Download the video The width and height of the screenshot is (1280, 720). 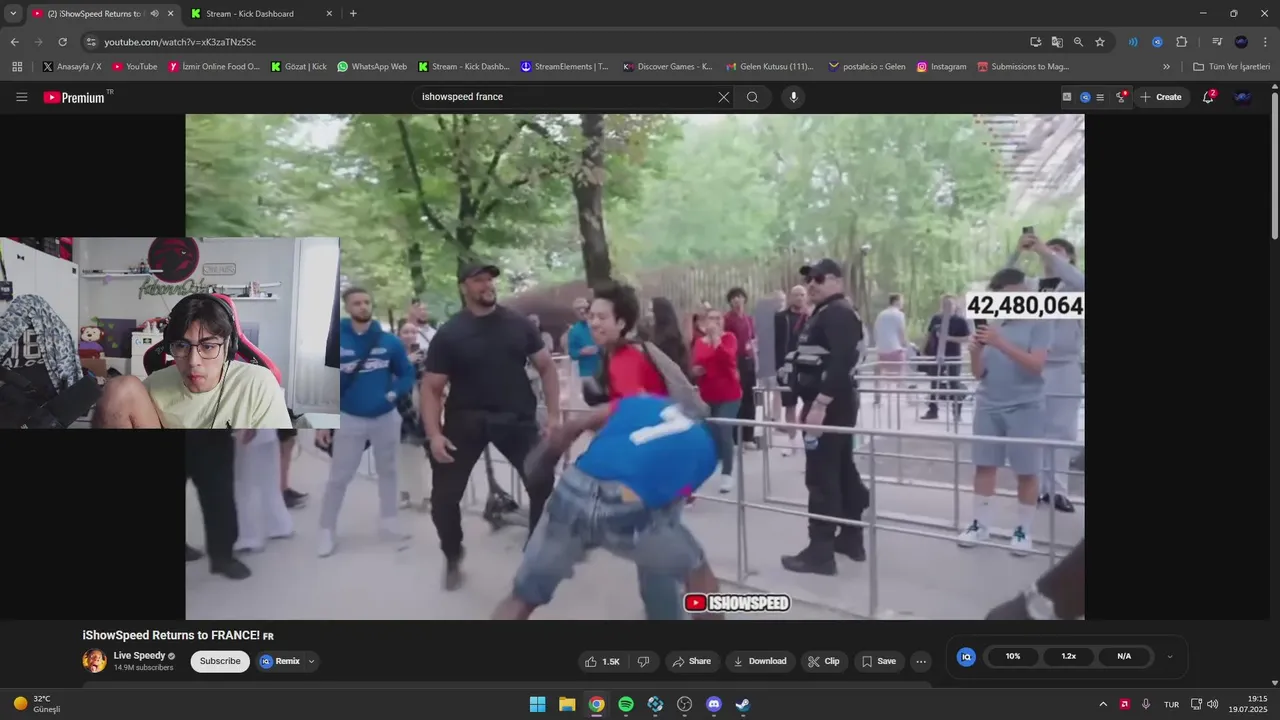point(759,661)
